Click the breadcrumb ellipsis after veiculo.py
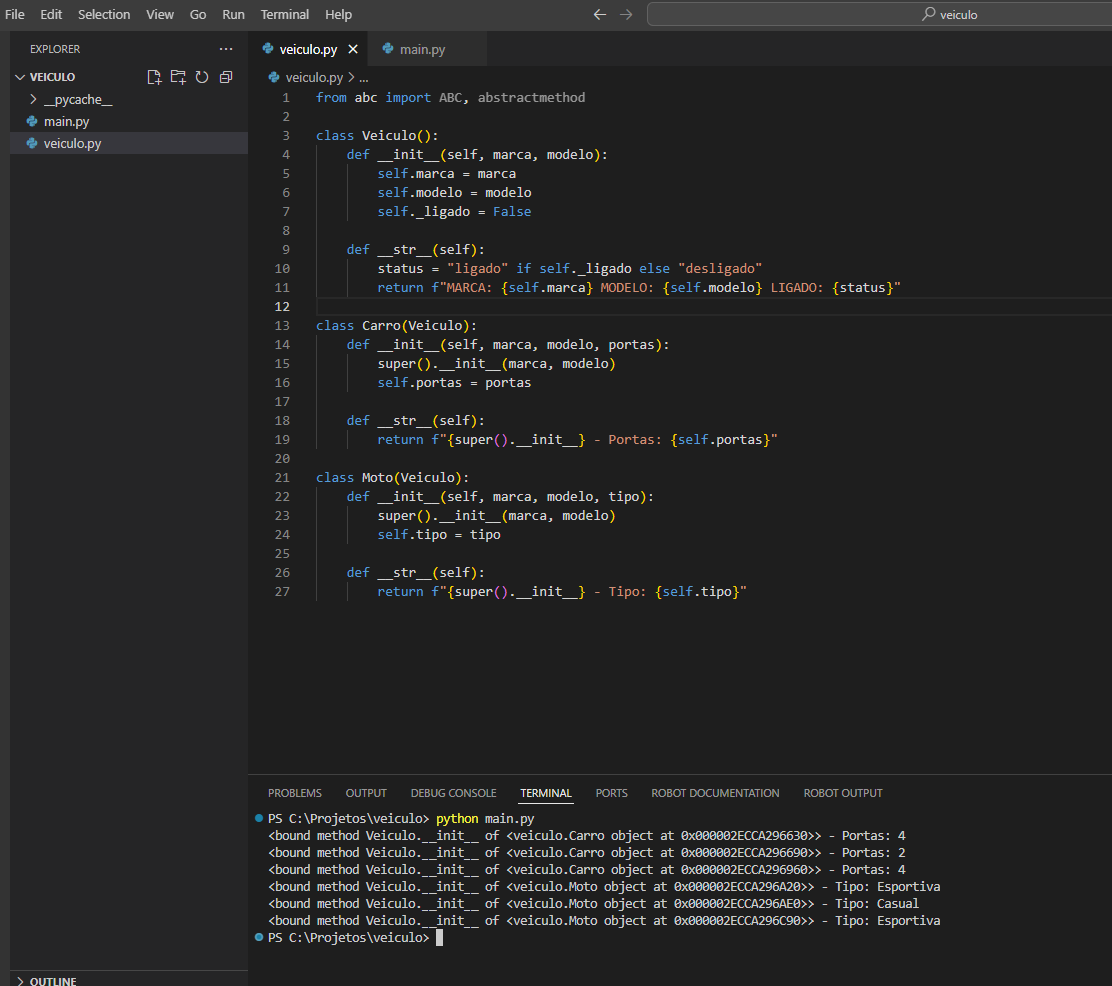The image size is (1112, 986). pos(364,77)
